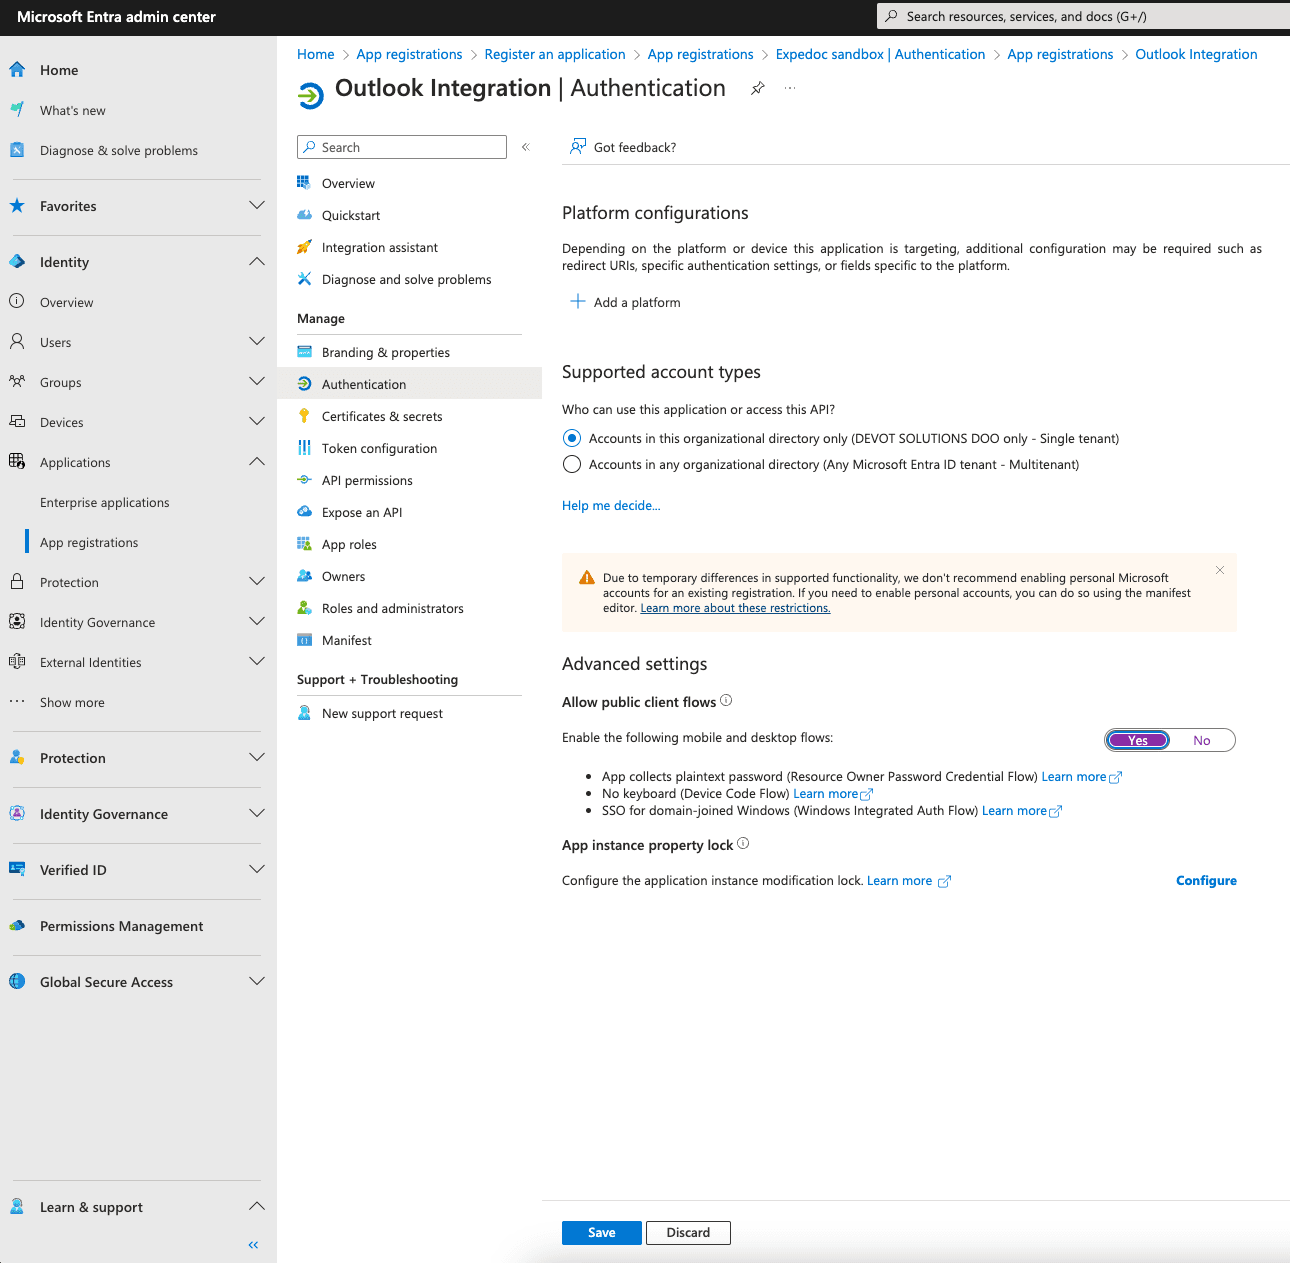Click the Roles and administrators icon

coord(304,608)
